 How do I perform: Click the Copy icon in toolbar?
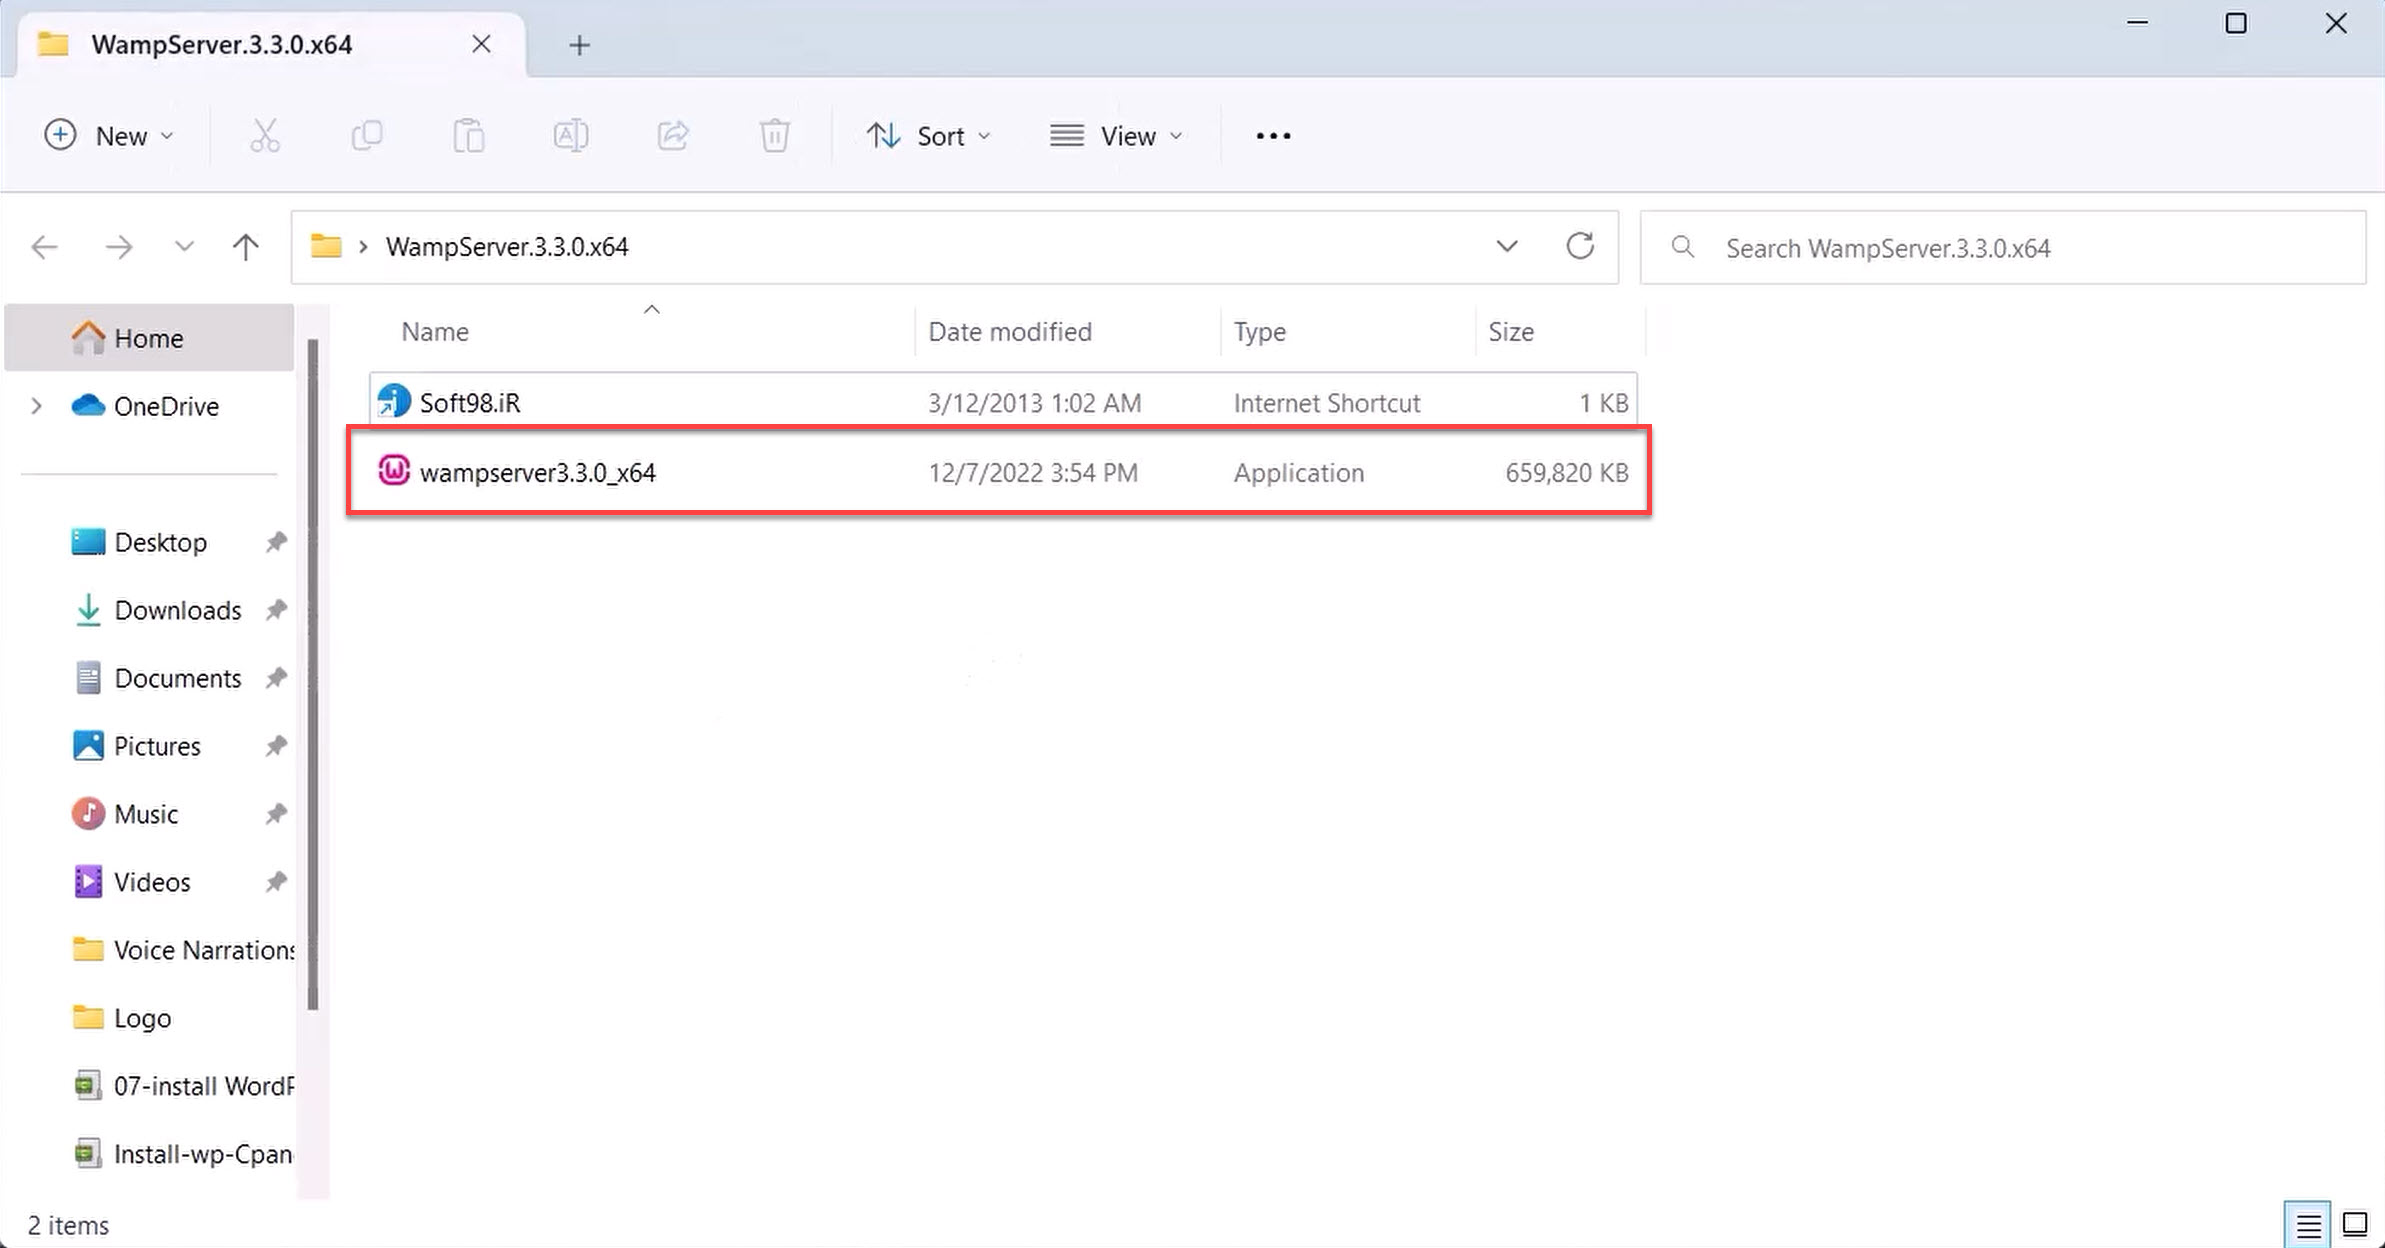367,135
